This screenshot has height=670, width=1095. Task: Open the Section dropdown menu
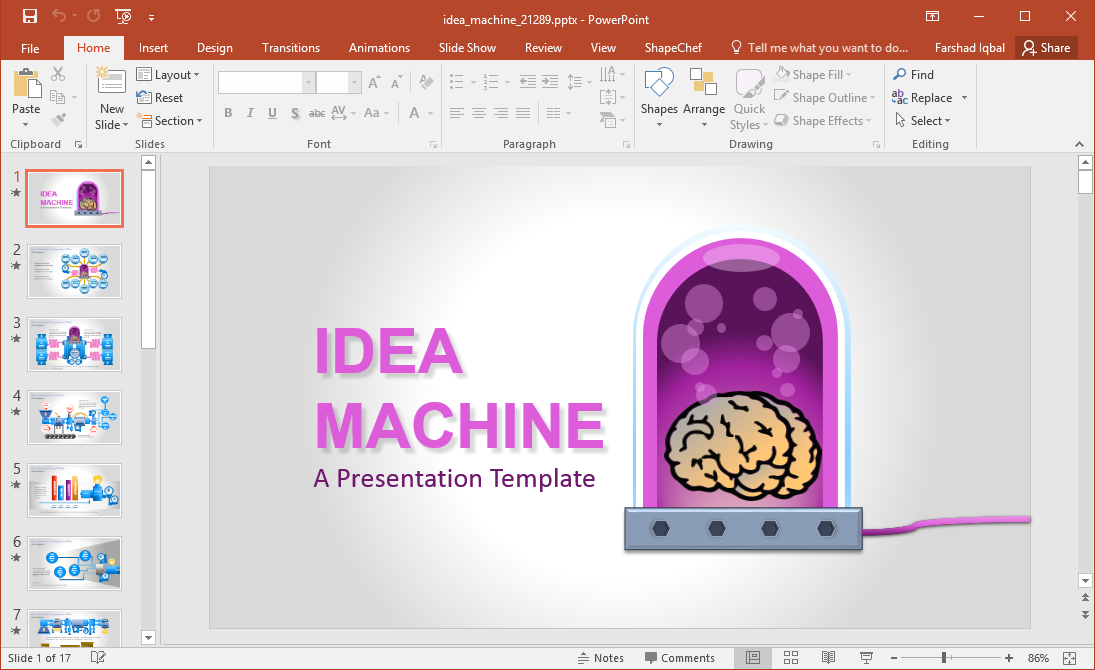point(169,121)
